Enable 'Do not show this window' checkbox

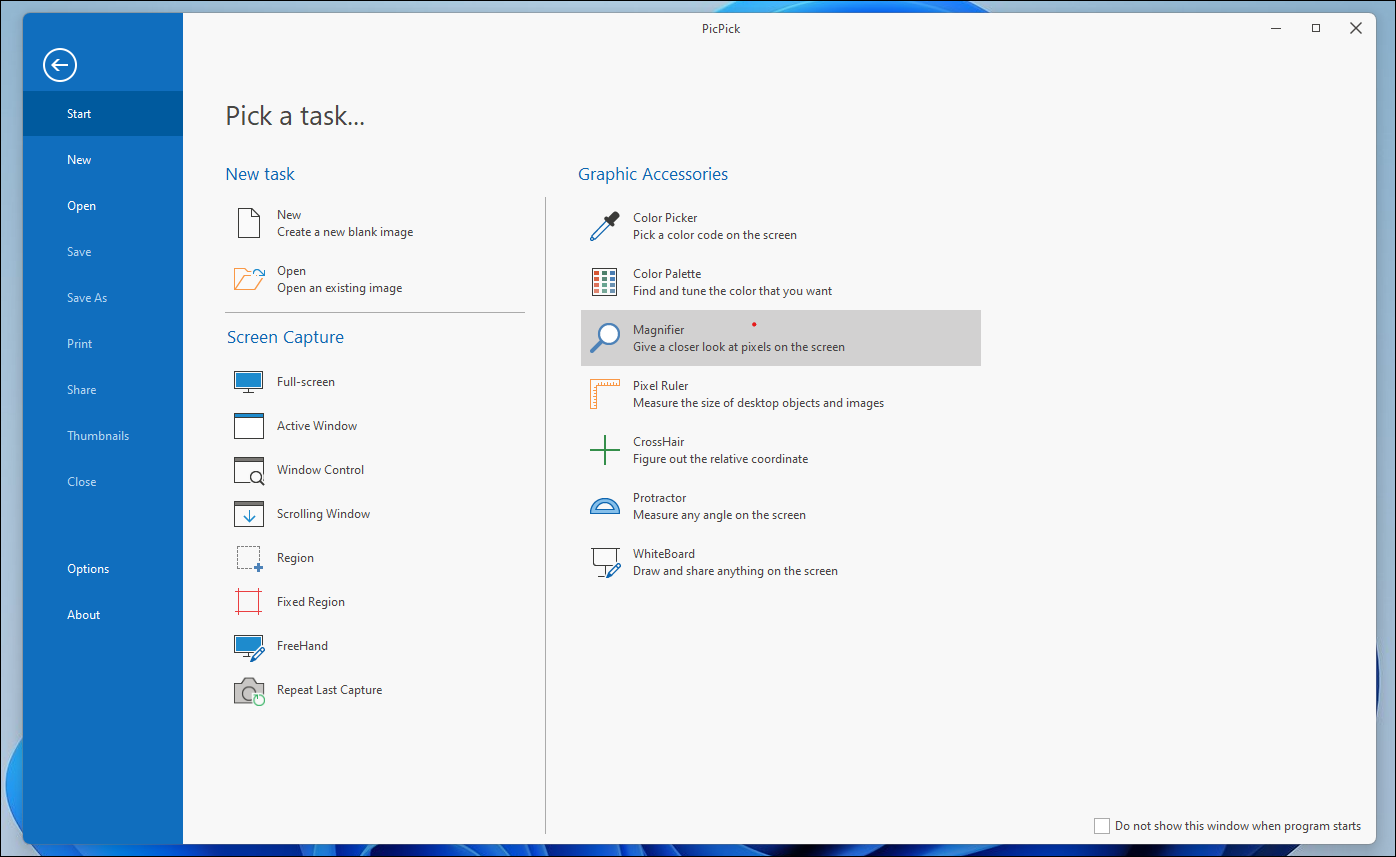pos(1102,826)
